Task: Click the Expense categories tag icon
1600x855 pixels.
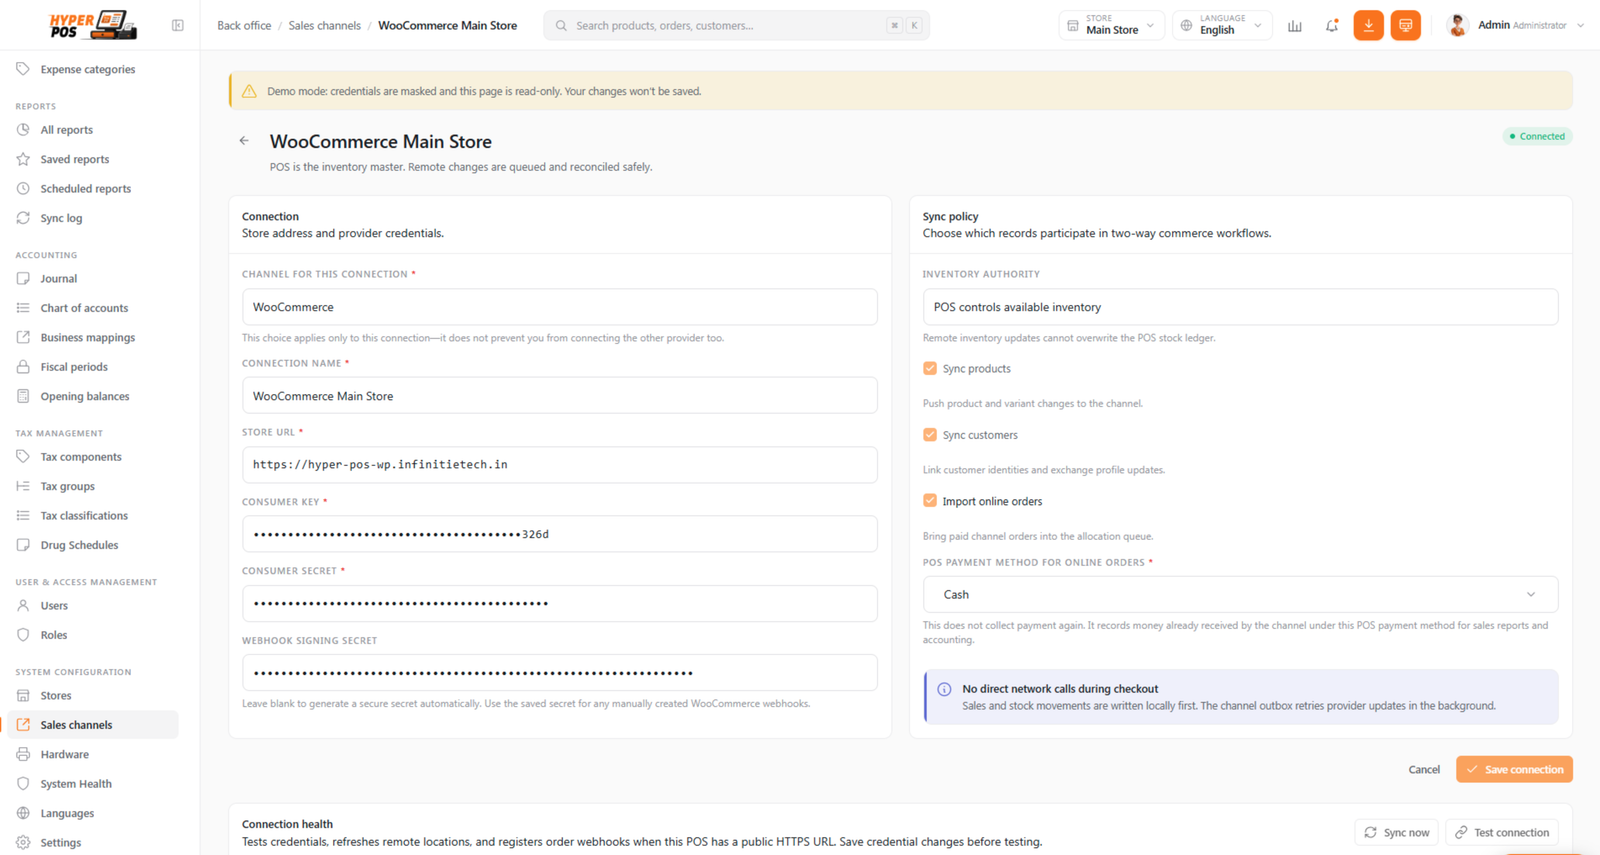Action: (23, 69)
